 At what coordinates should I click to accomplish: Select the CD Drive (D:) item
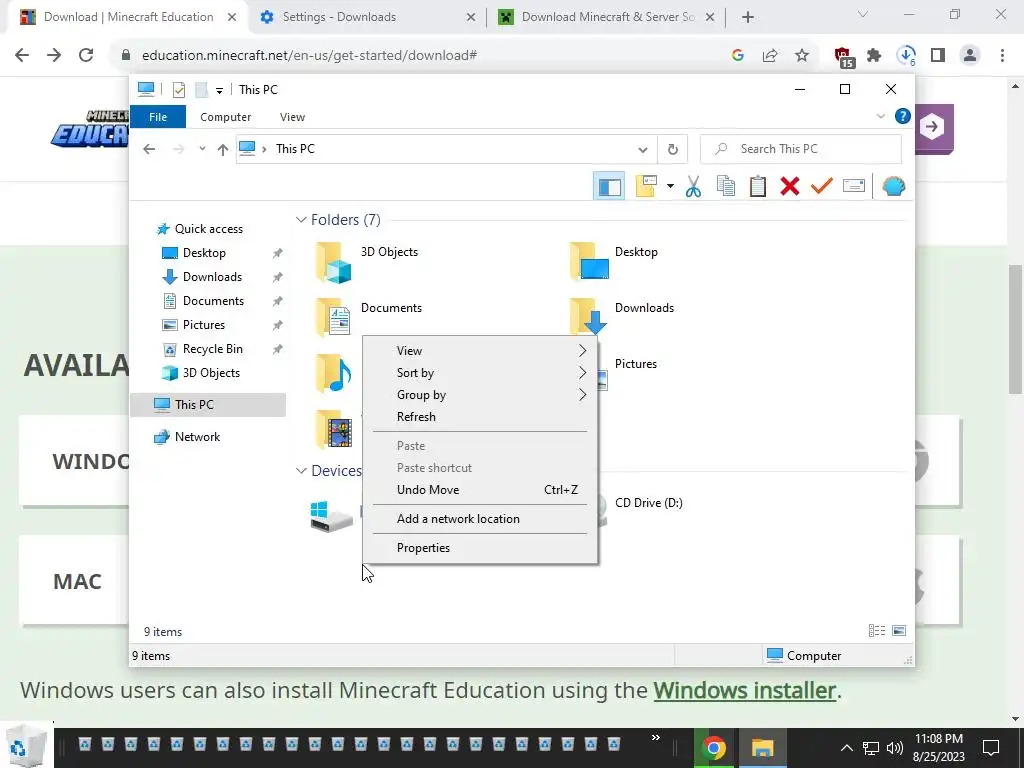point(648,503)
